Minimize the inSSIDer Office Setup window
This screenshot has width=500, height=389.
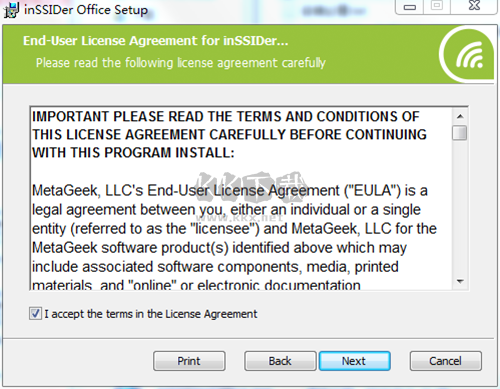(x=410, y=7)
